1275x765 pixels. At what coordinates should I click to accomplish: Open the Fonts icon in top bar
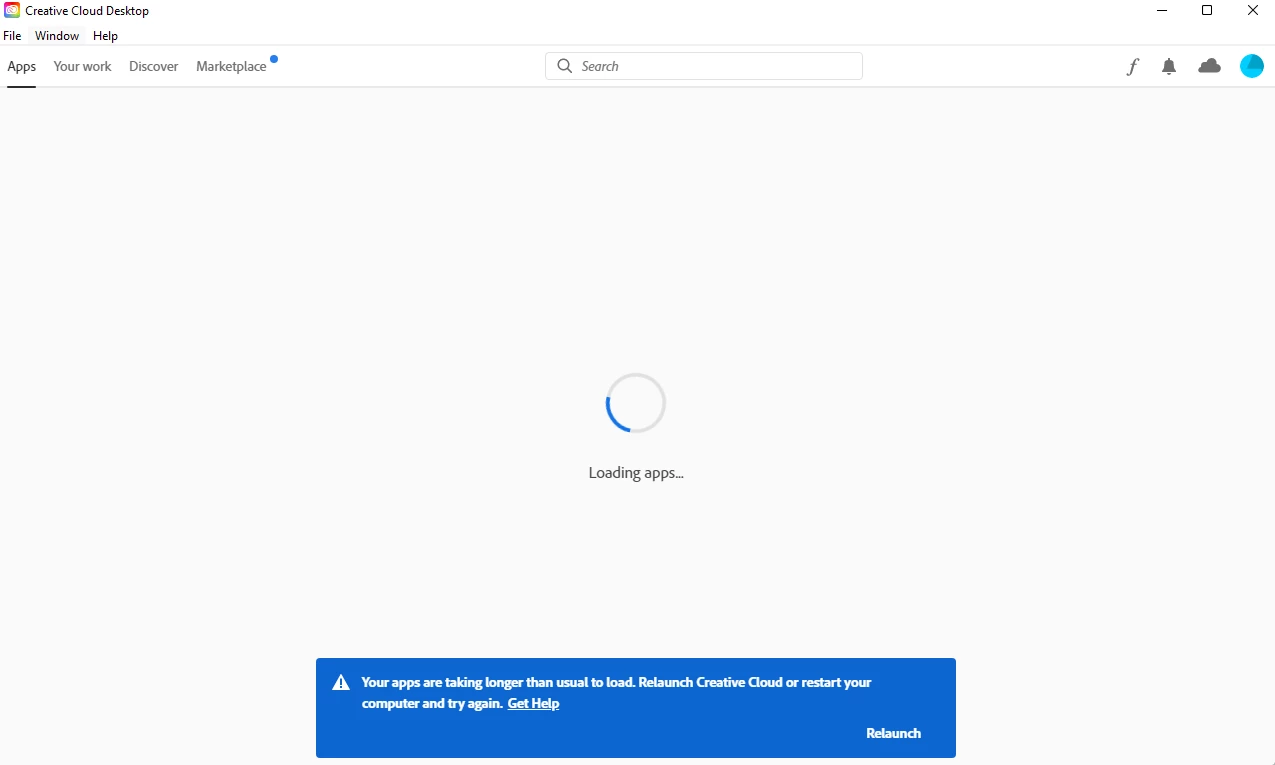click(1133, 67)
